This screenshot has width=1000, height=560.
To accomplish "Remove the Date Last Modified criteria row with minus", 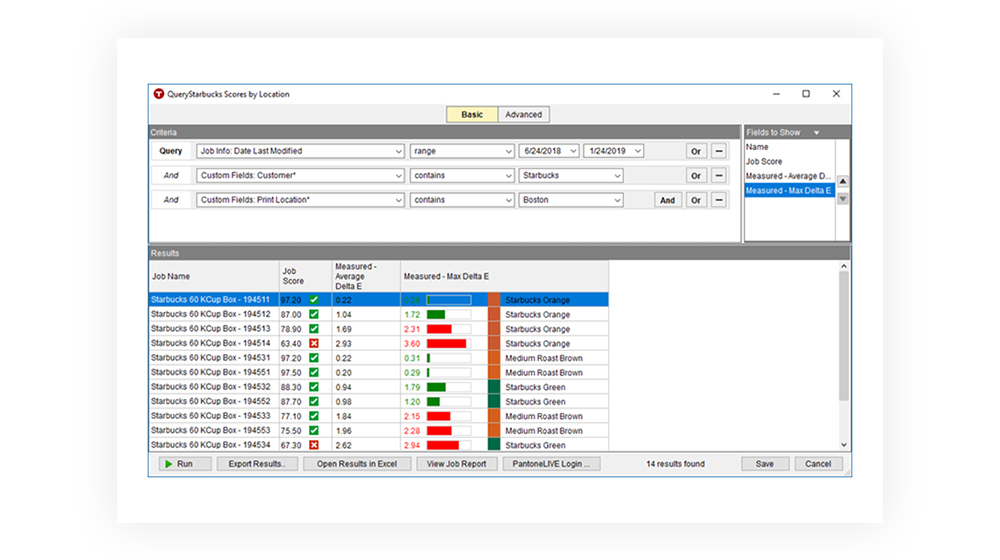I will 718,151.
